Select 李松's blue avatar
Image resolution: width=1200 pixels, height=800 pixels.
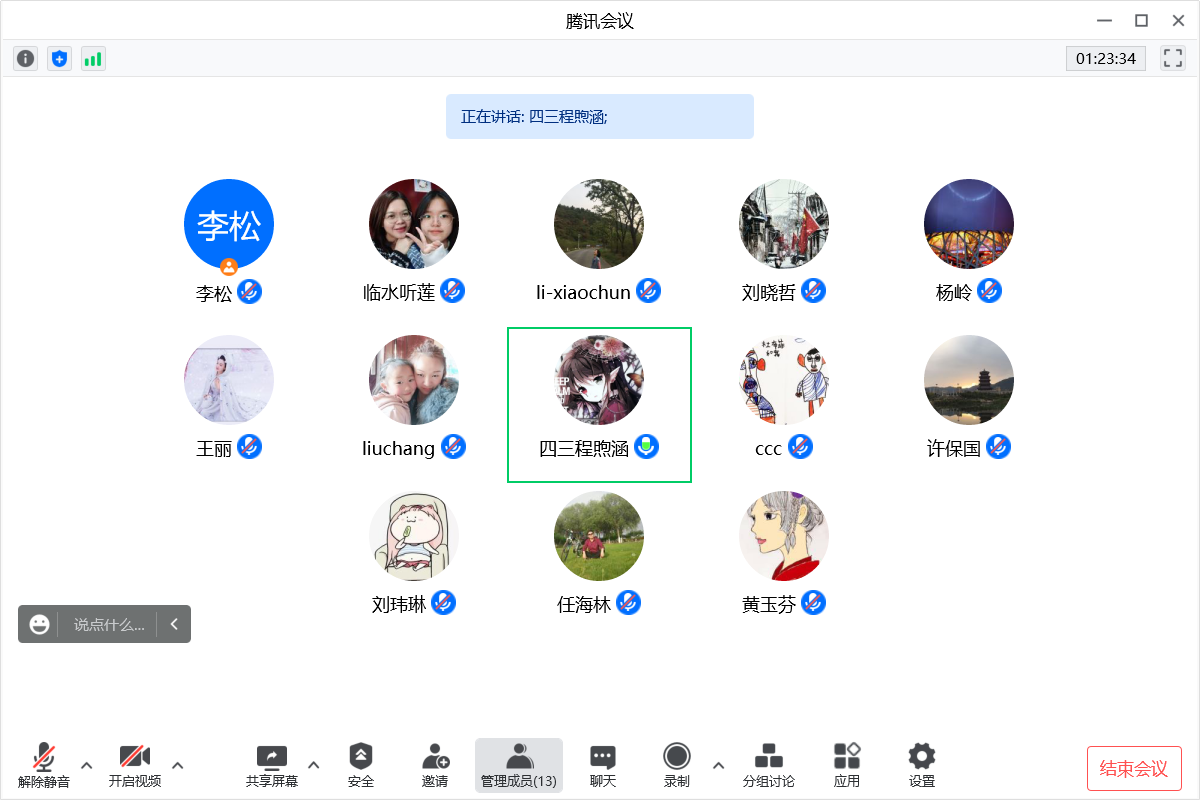tap(229, 224)
